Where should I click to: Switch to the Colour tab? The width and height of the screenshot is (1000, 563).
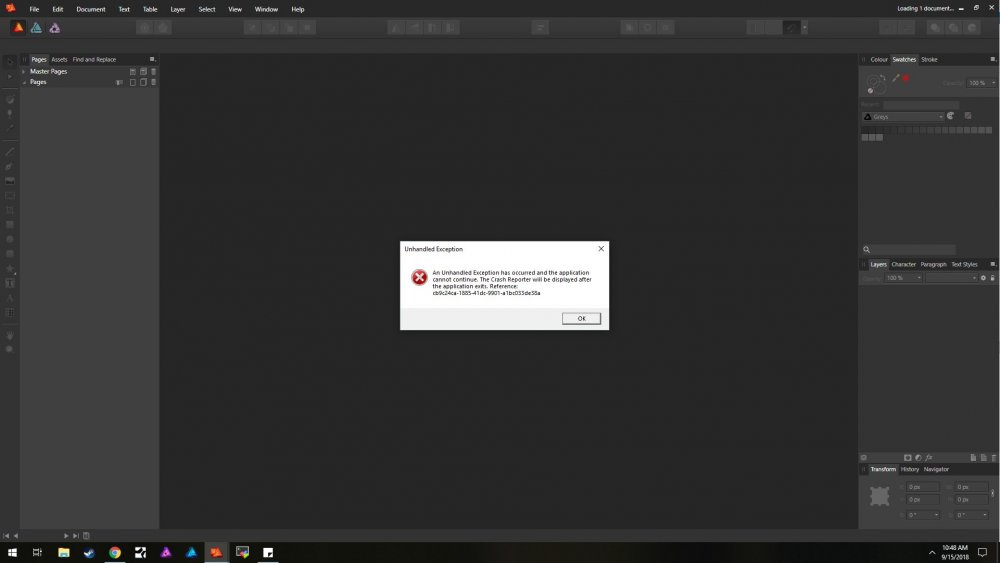tap(879, 59)
